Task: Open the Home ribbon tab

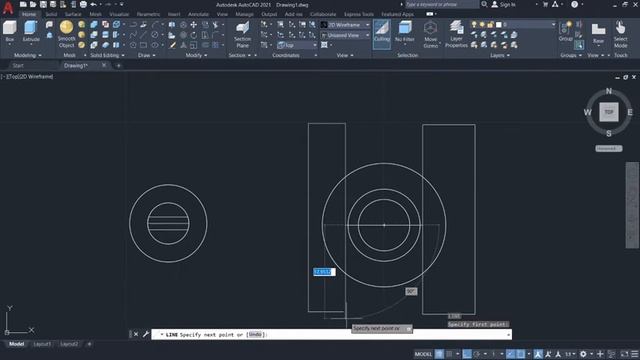Action: tap(29, 14)
